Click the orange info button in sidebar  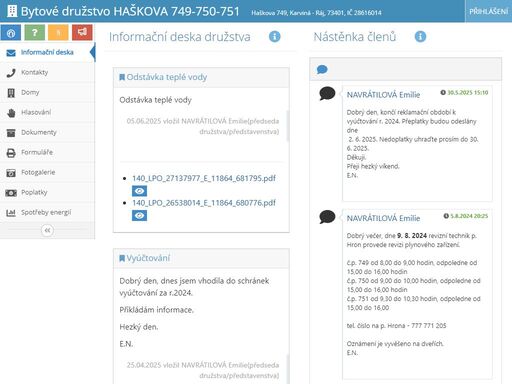(58, 33)
